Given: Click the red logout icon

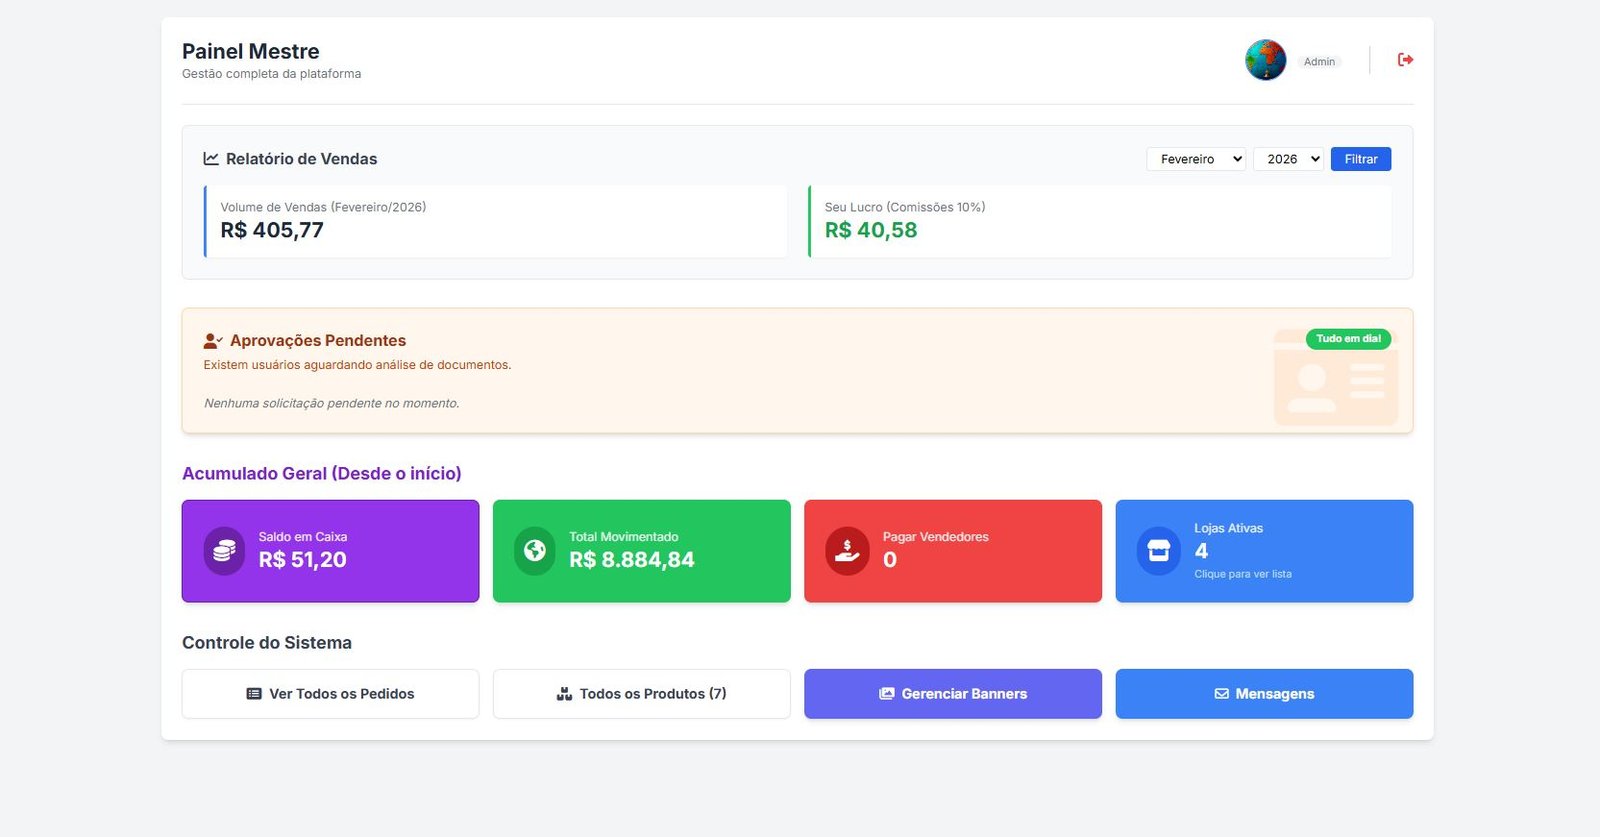Looking at the screenshot, I should (1405, 60).
